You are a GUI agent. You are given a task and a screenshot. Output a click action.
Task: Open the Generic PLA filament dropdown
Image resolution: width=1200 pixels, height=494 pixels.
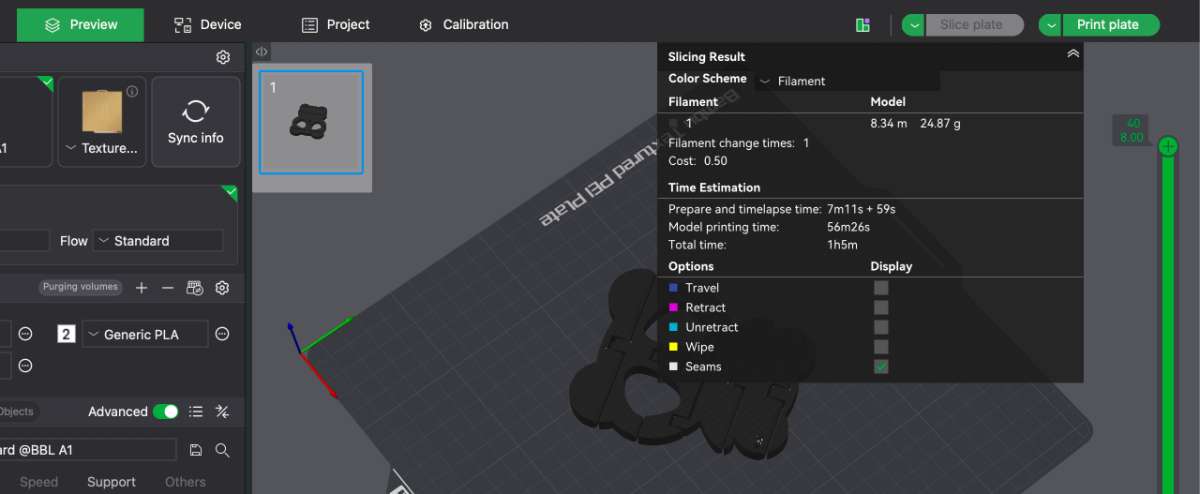tap(146, 334)
